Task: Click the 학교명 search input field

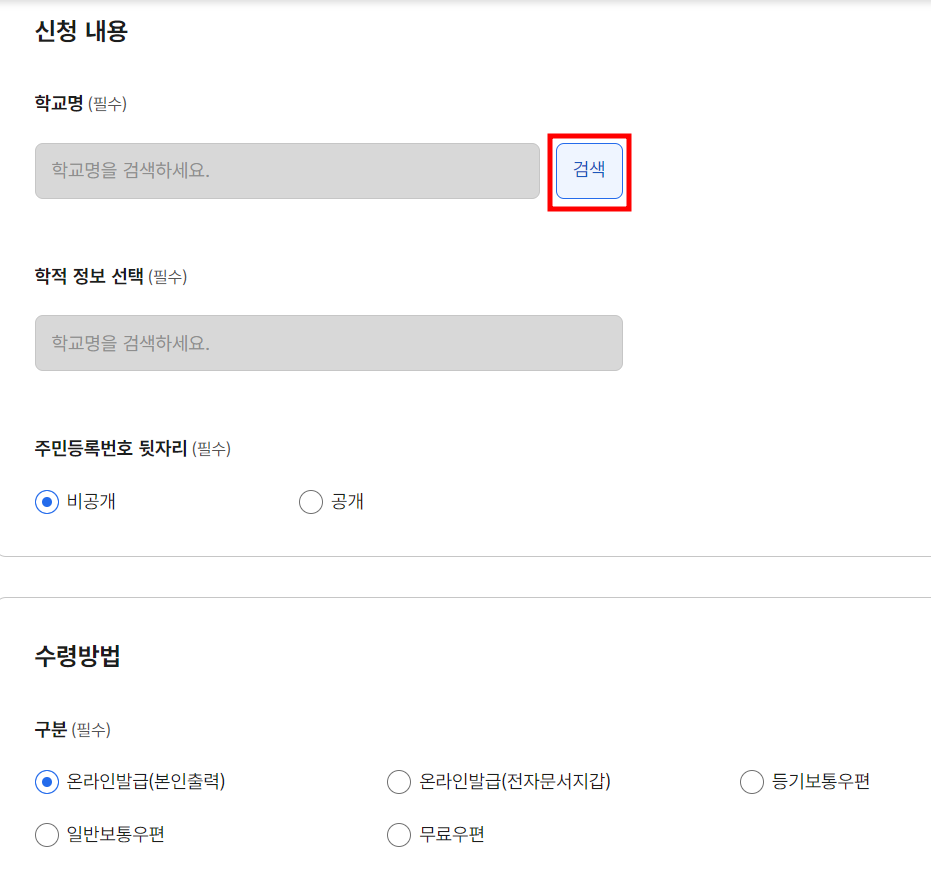Action: click(287, 171)
